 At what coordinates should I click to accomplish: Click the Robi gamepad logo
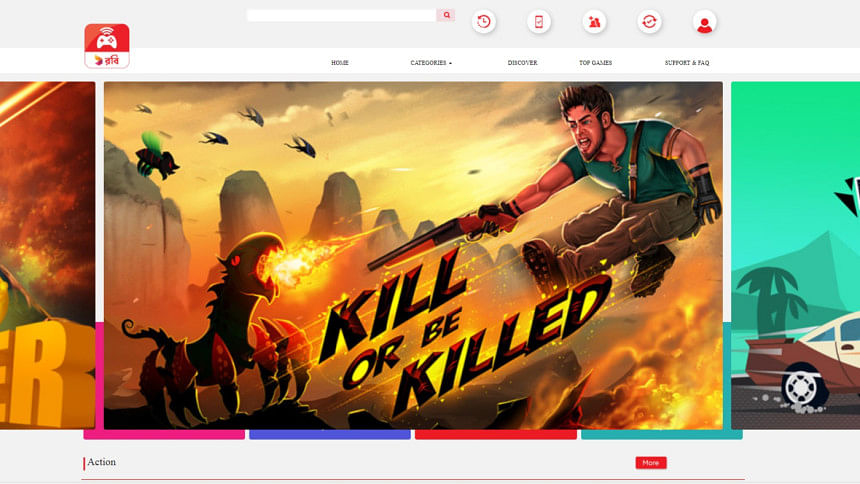coord(107,46)
